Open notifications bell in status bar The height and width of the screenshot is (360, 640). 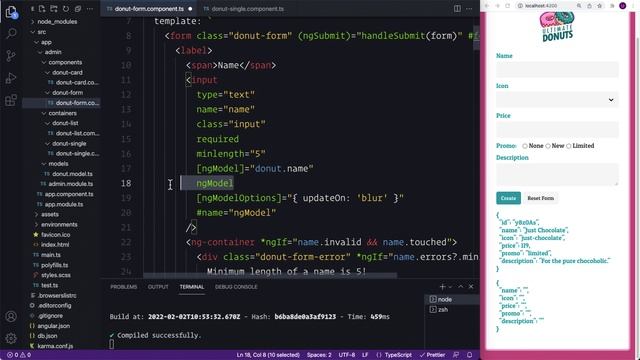[x=469, y=355]
